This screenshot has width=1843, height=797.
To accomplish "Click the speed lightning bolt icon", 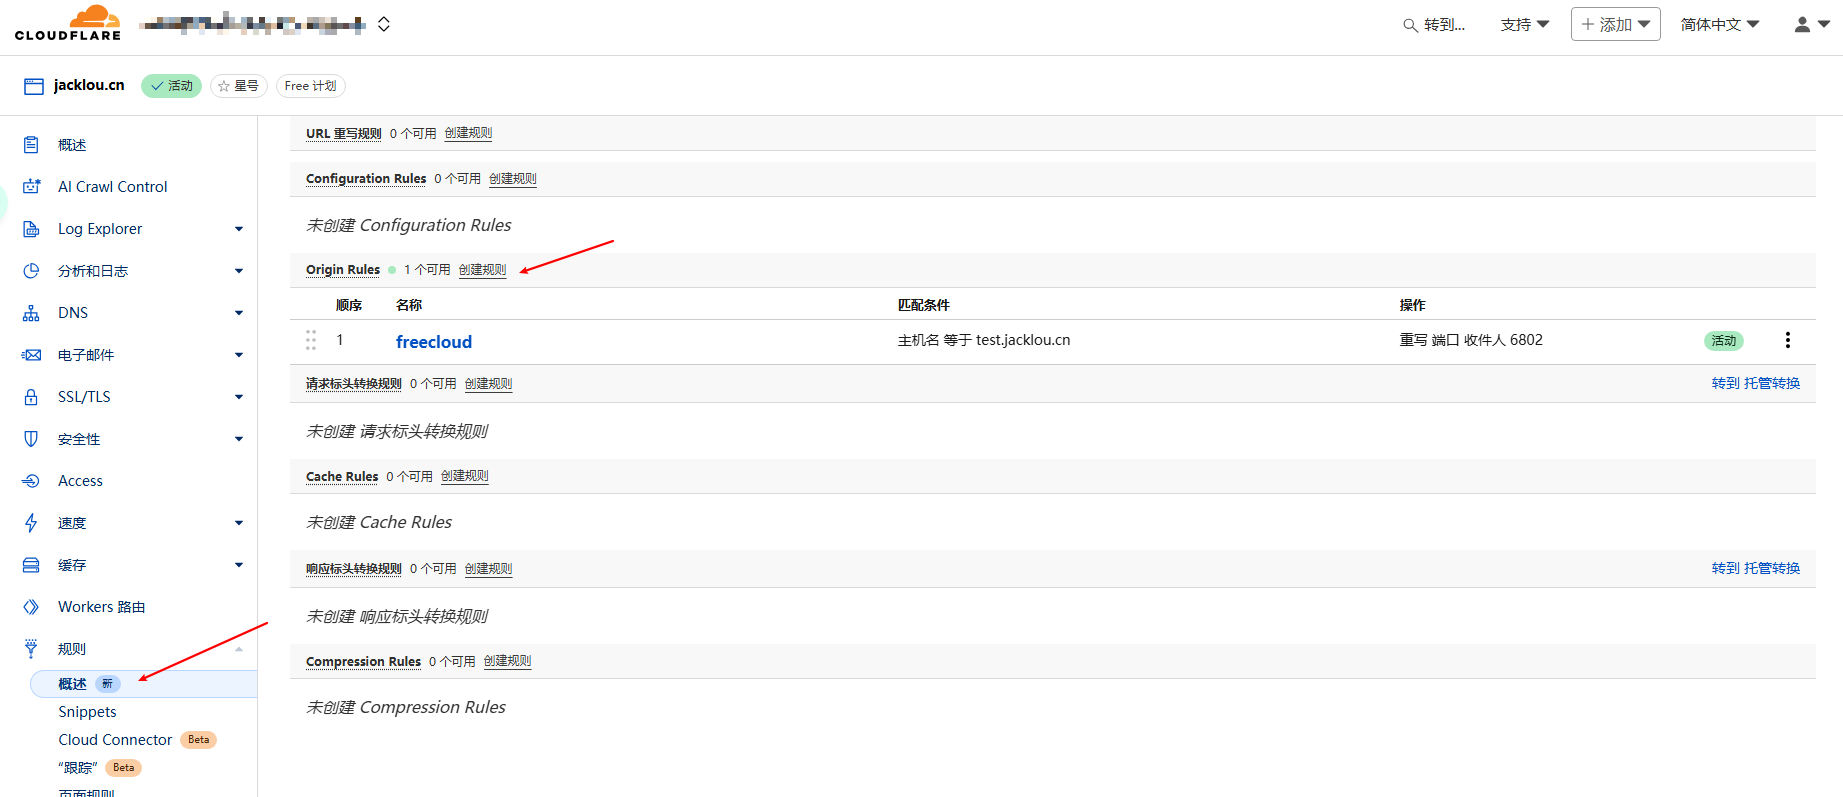I will click(x=31, y=523).
